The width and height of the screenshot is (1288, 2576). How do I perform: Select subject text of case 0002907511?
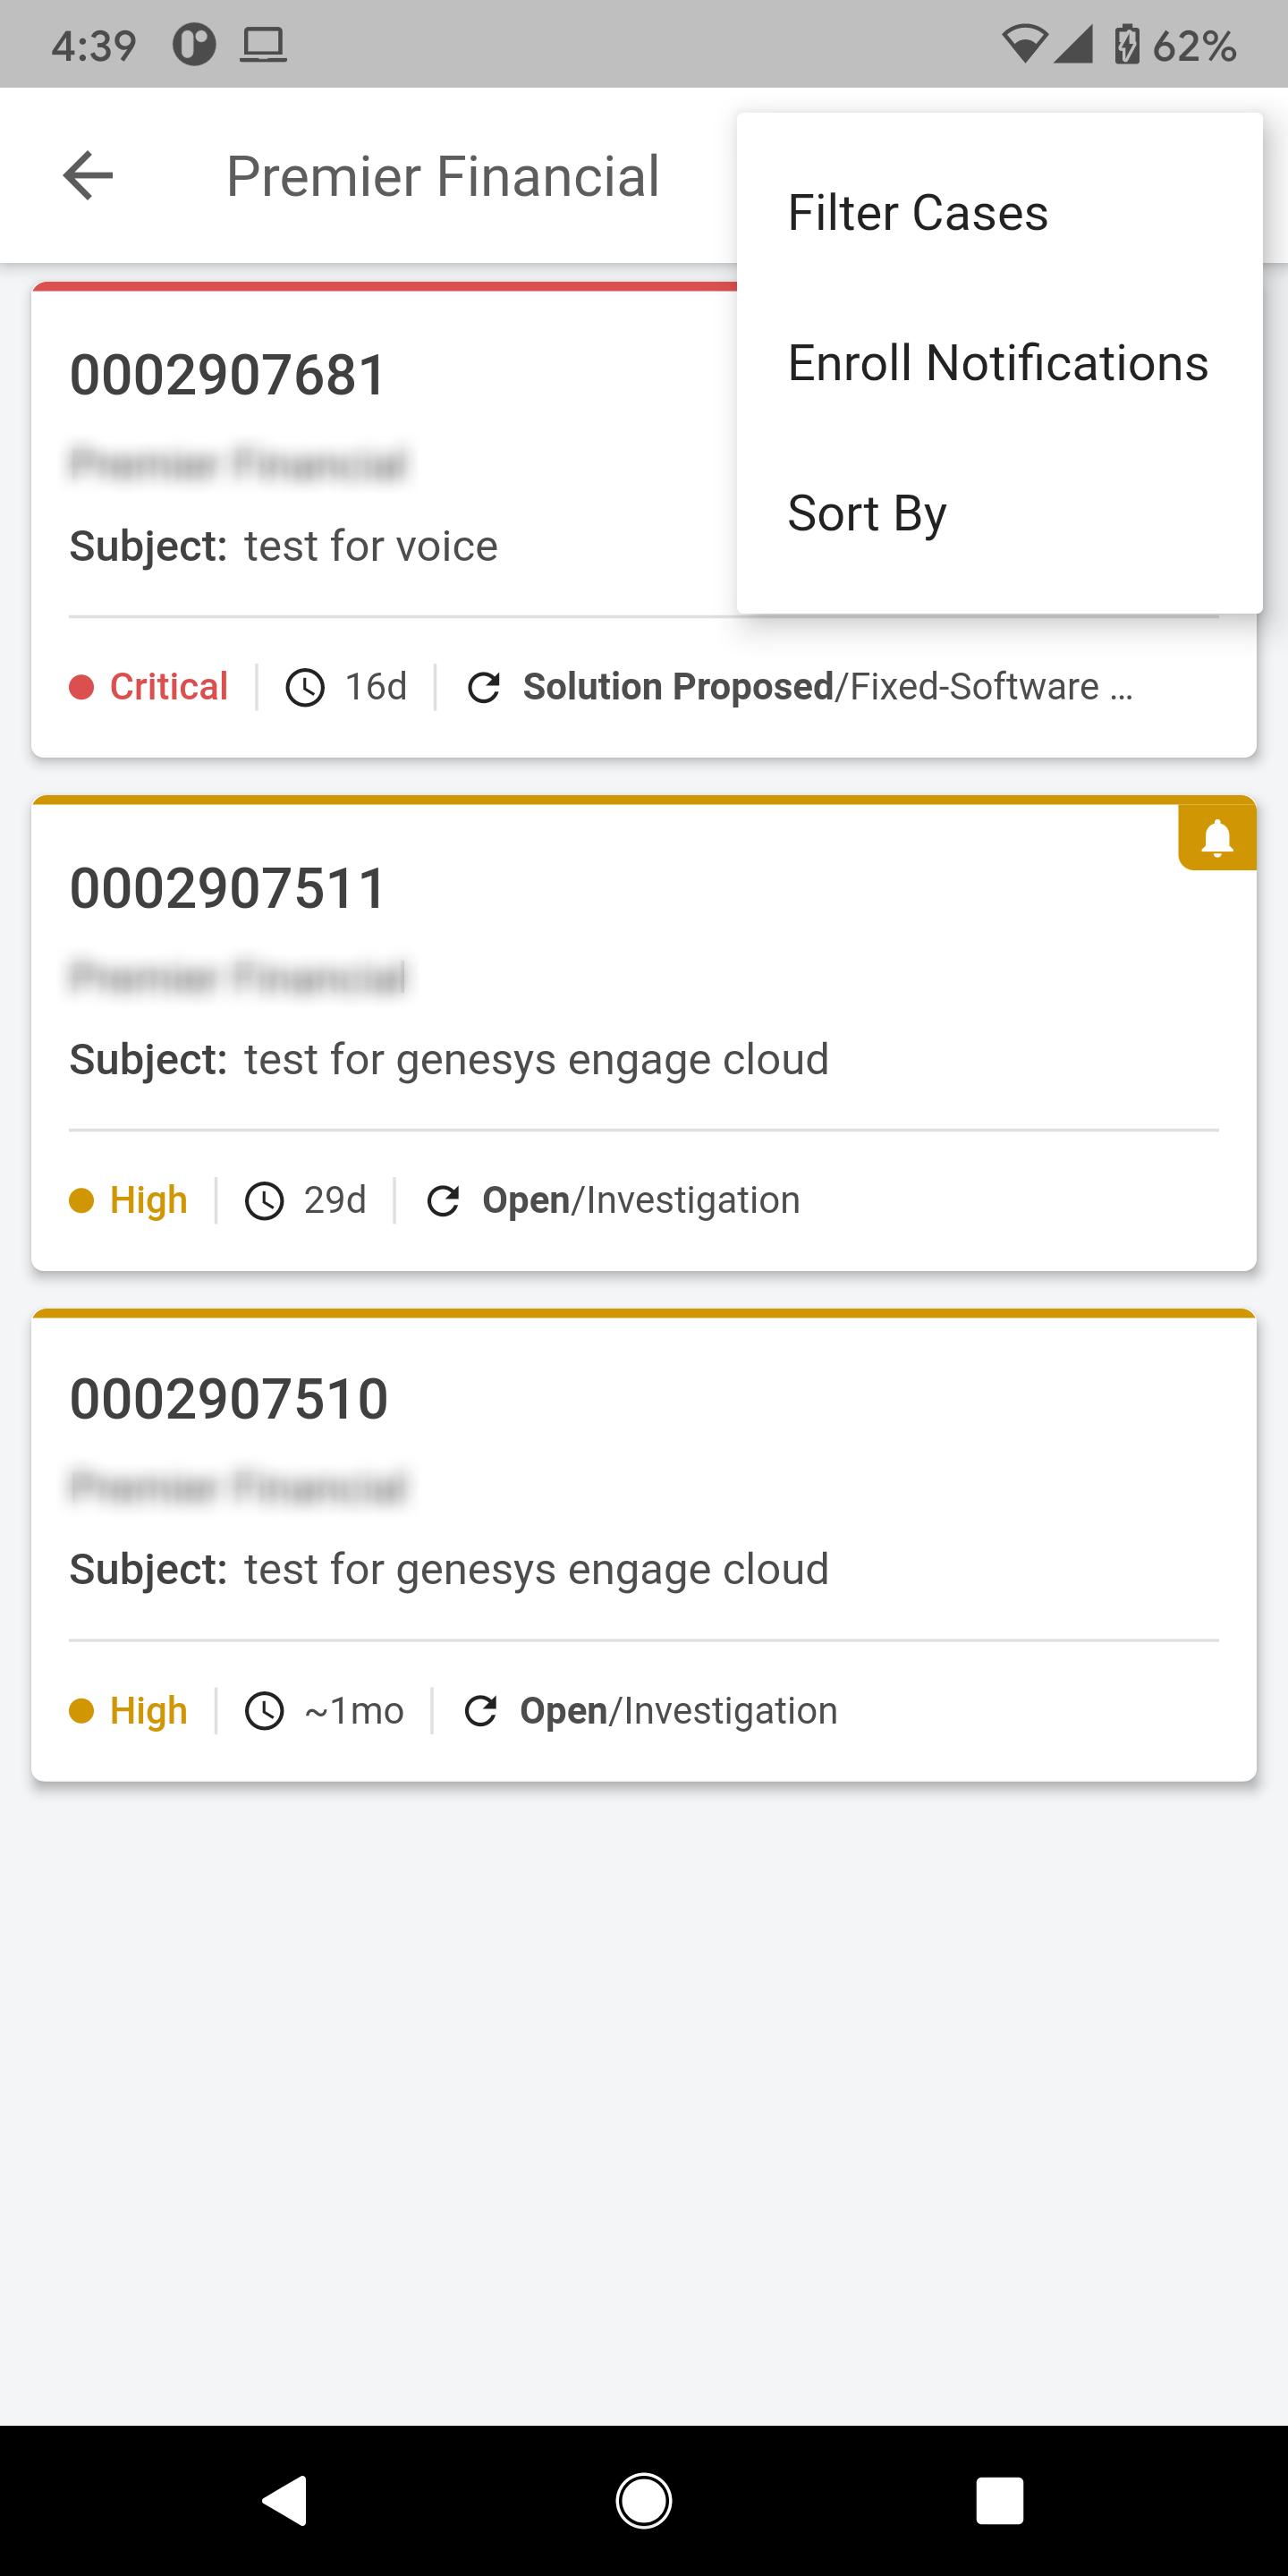pos(537,1060)
